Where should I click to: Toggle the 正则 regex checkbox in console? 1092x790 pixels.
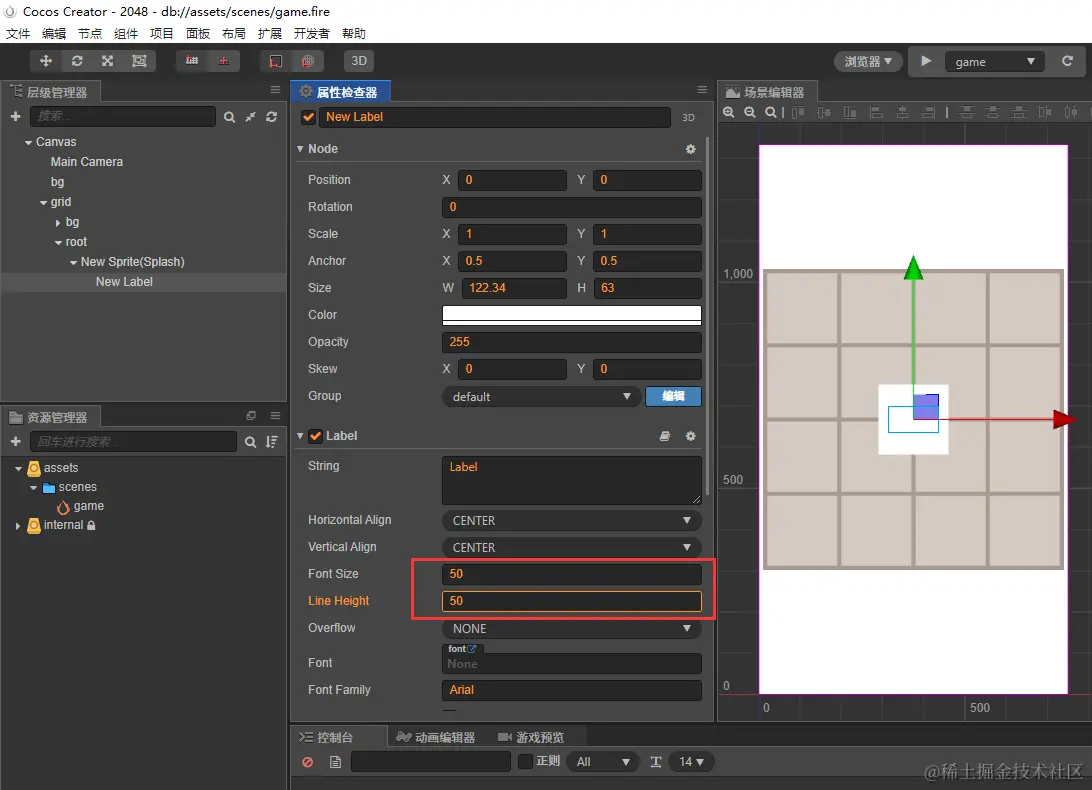tap(526, 761)
